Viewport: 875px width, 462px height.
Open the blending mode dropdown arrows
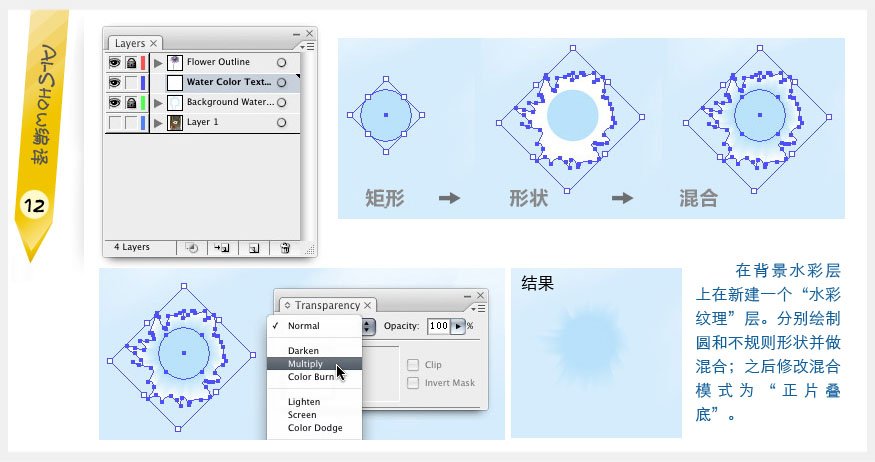368,326
